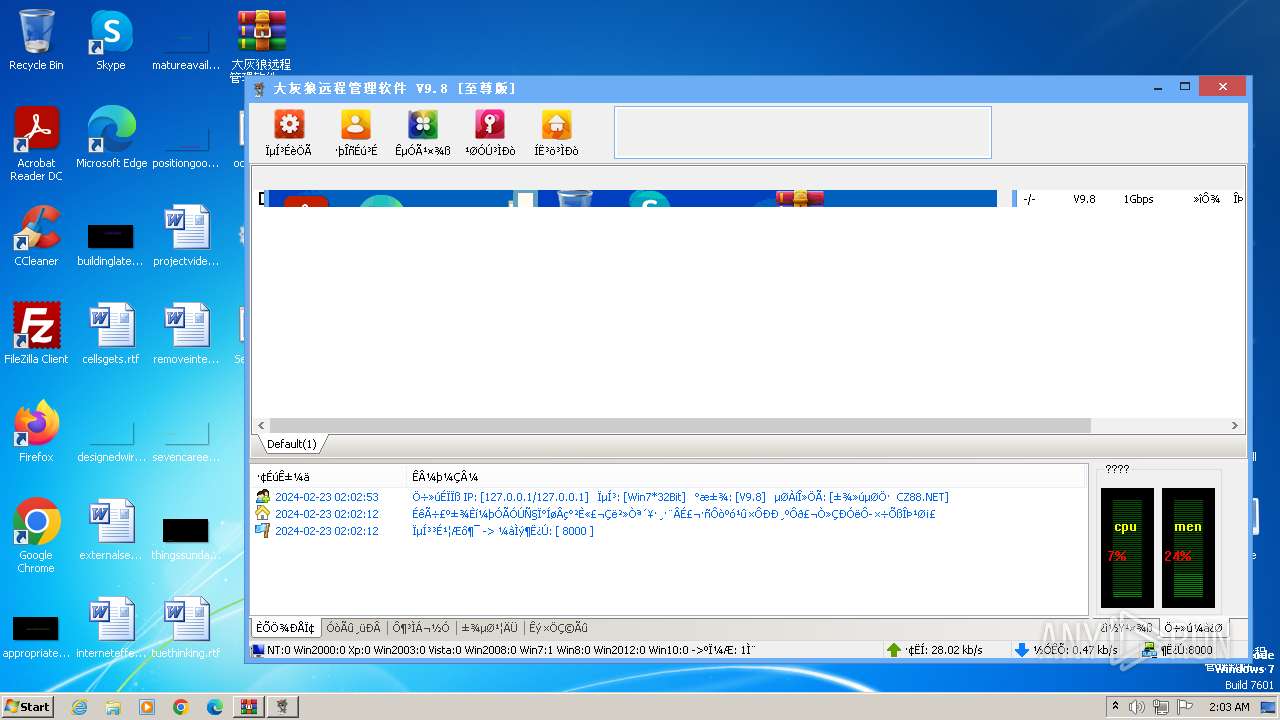The width and height of the screenshot is (1280, 720).
Task: Open Acrobat Reader DC desktop shortcut
Action: (x=36, y=144)
